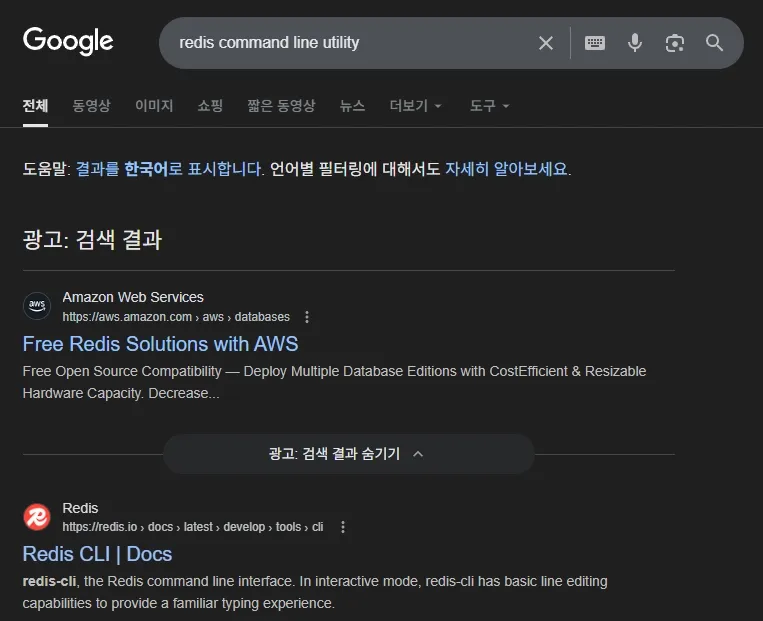The width and height of the screenshot is (763, 621).
Task: Open the on-screen keyboard input tool
Action: (595, 43)
